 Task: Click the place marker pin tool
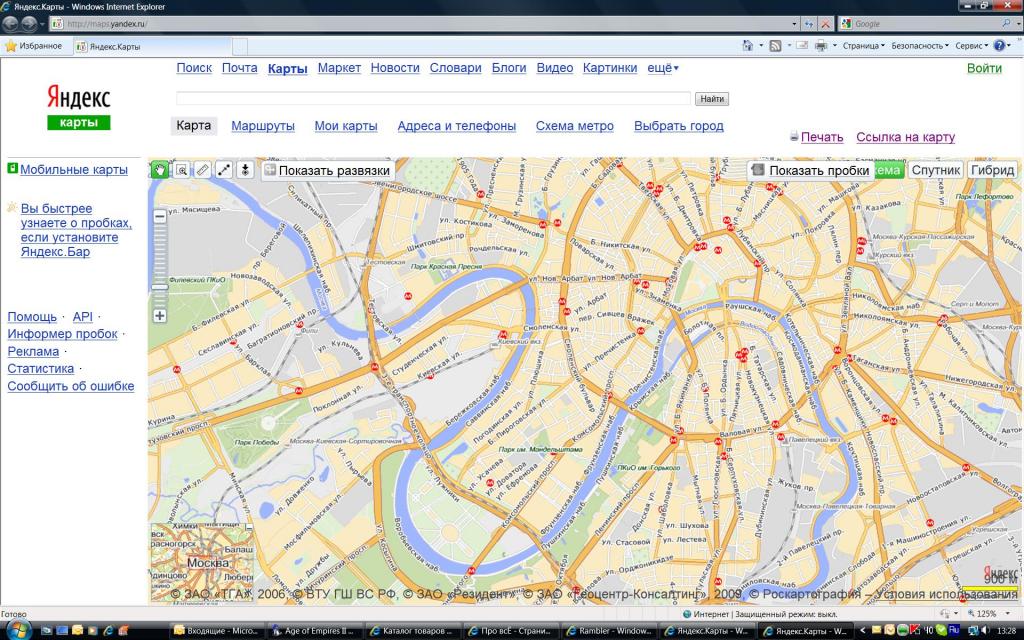[244, 170]
